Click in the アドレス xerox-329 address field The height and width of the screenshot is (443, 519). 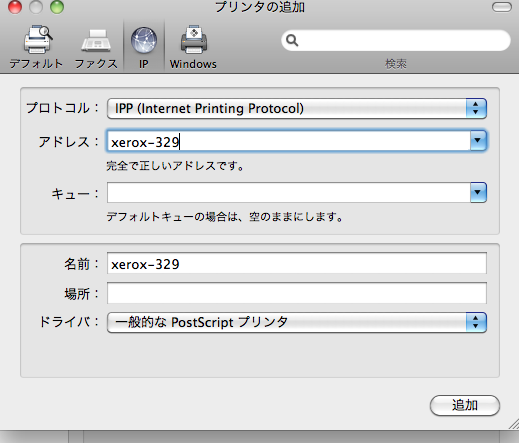coord(289,141)
